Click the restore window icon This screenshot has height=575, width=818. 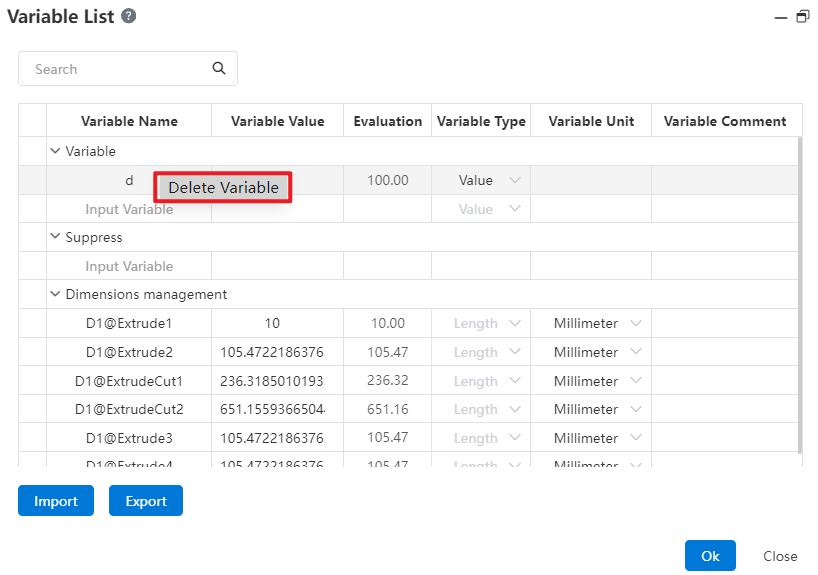[x=802, y=17]
